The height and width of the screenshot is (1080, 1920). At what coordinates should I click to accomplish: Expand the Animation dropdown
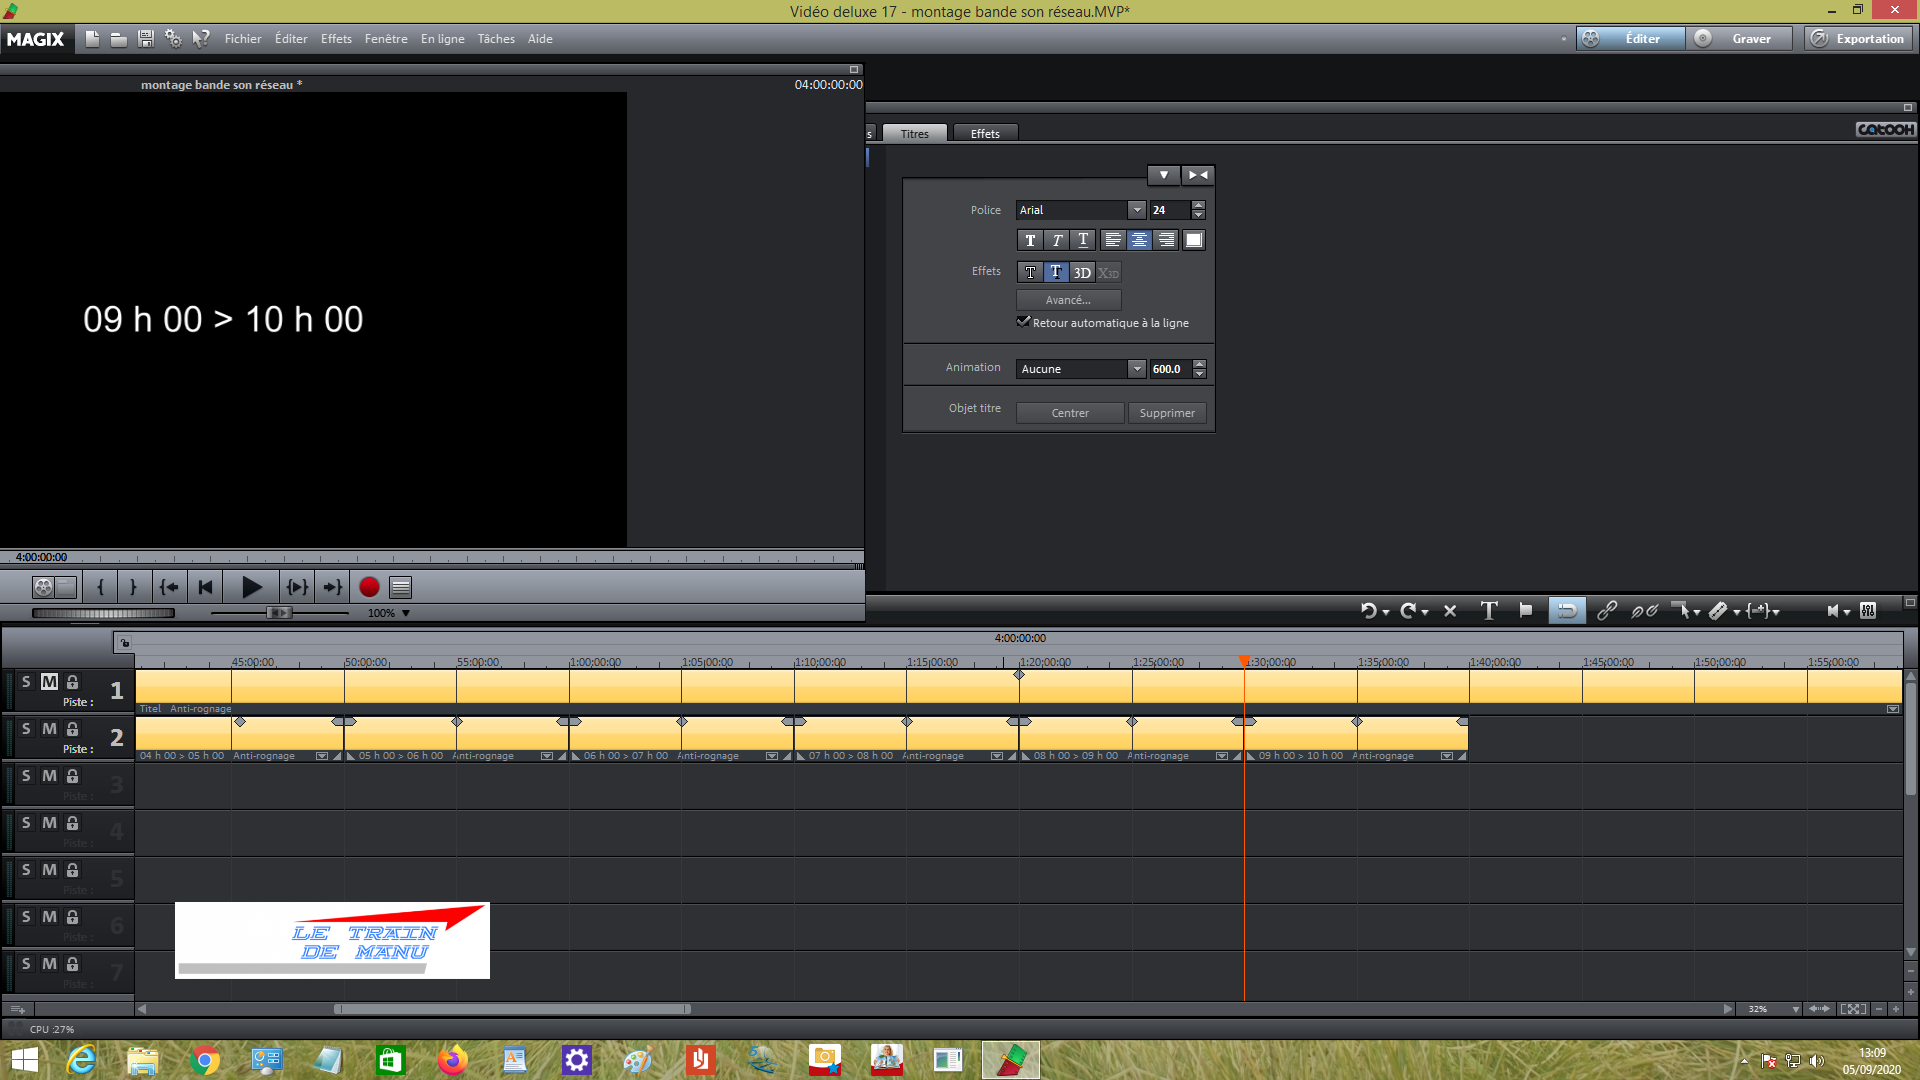(1136, 369)
